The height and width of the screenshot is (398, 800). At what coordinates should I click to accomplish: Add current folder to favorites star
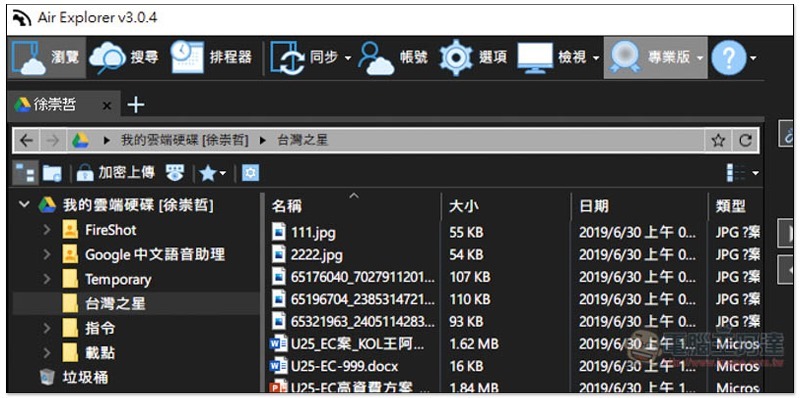coord(718,141)
